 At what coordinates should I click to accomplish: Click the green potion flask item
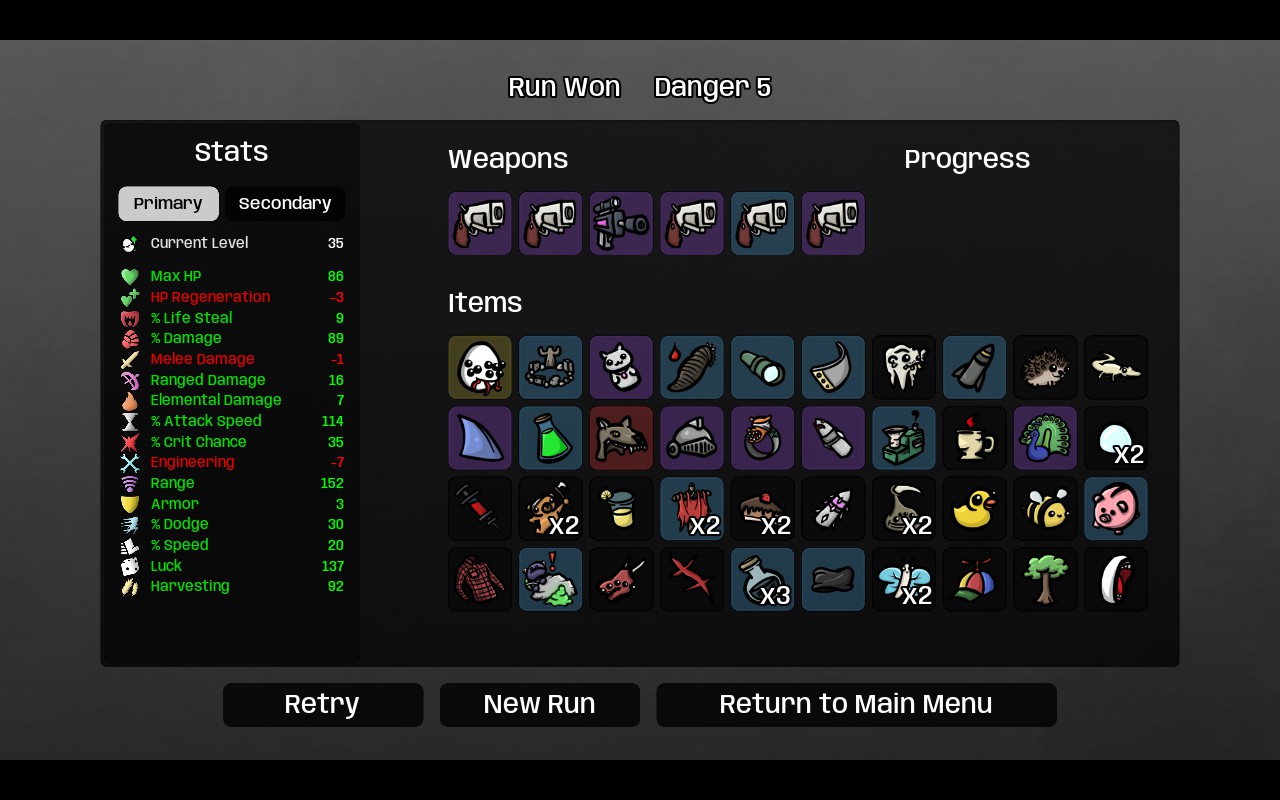click(x=550, y=437)
